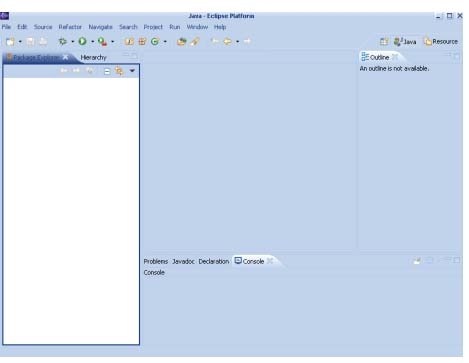The image size is (469, 363).
Task: Expand the New wizard dropdown arrow
Action: coord(20,42)
